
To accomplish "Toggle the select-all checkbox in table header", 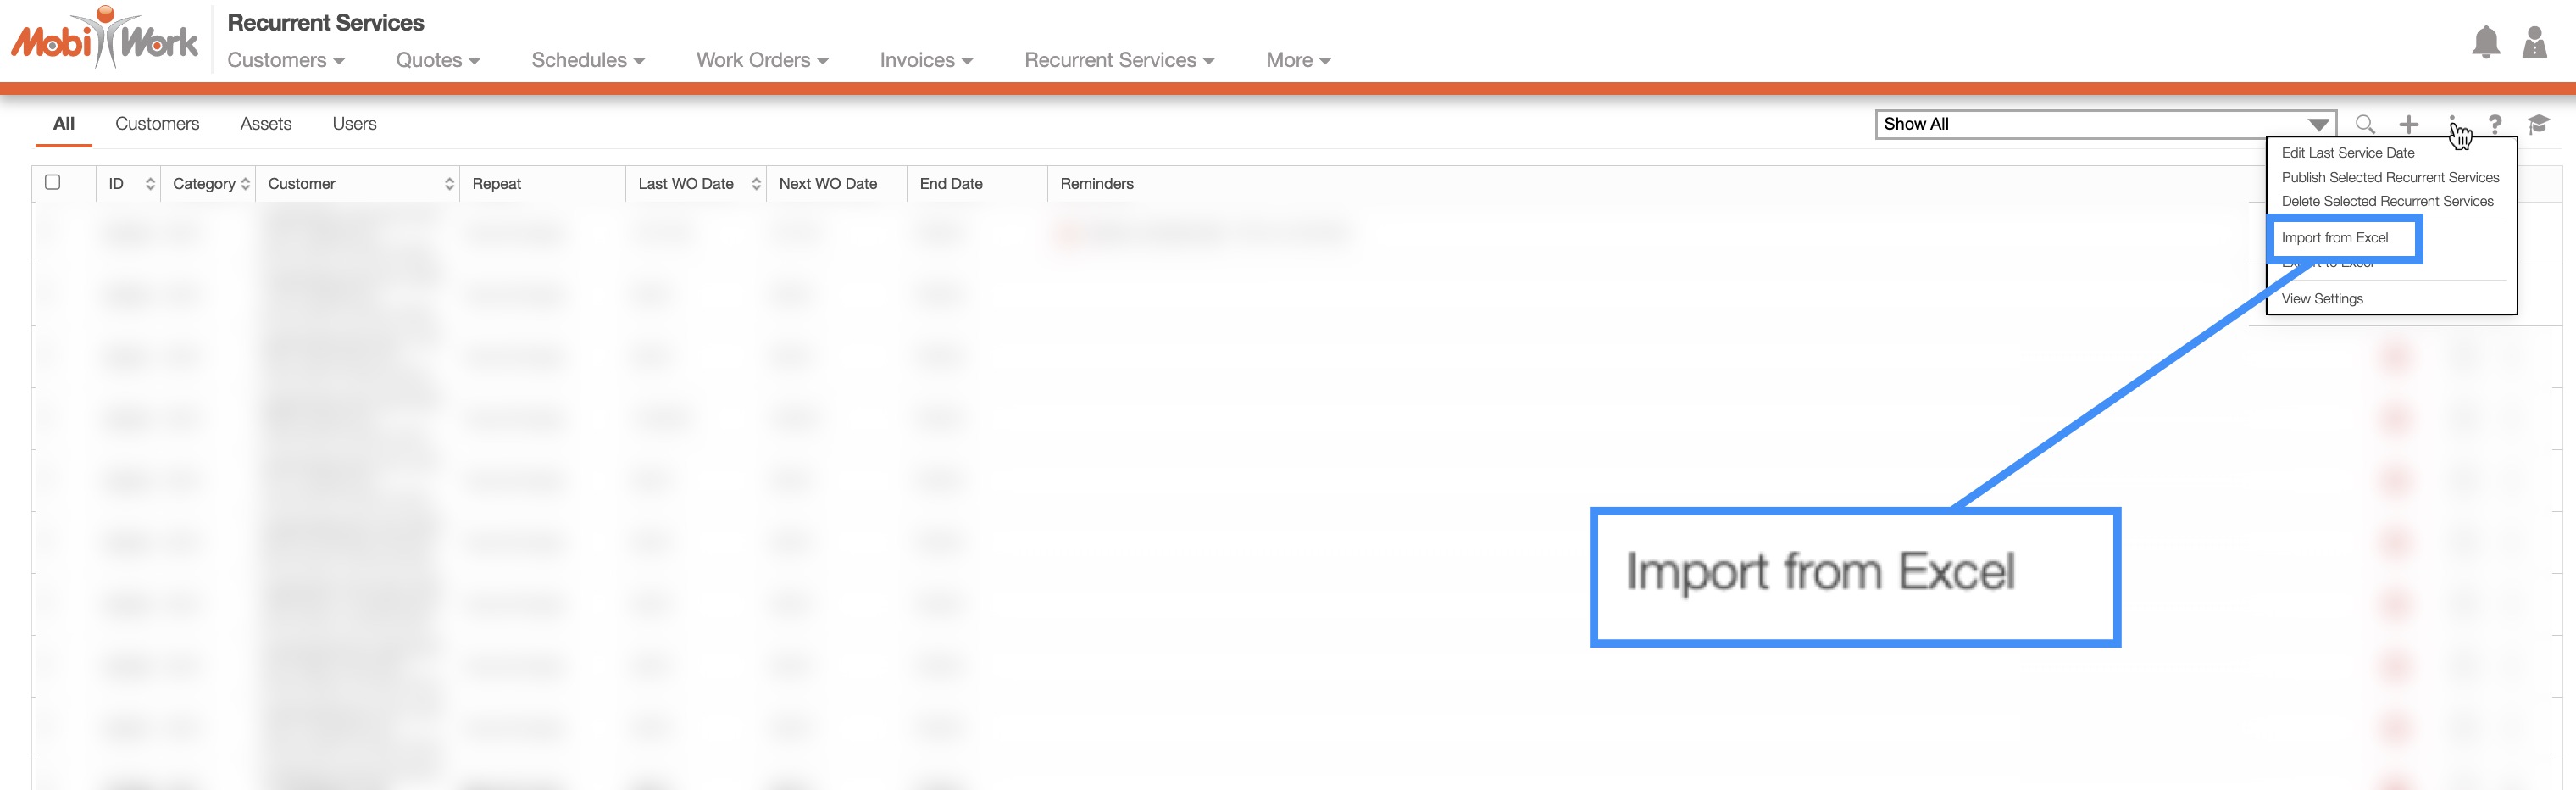I will click(53, 182).
